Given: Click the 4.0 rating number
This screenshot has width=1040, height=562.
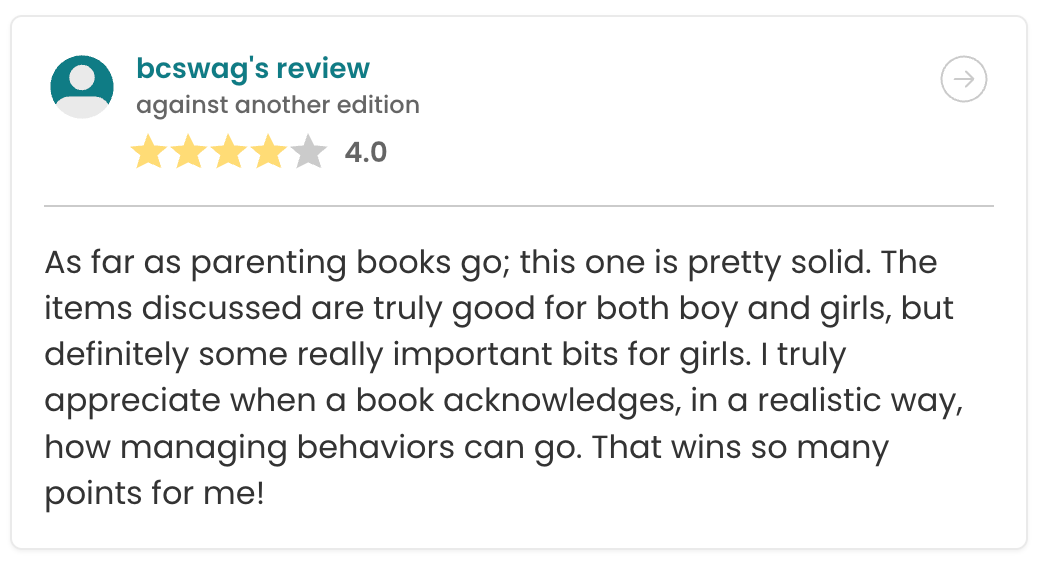Looking at the screenshot, I should 365,153.
